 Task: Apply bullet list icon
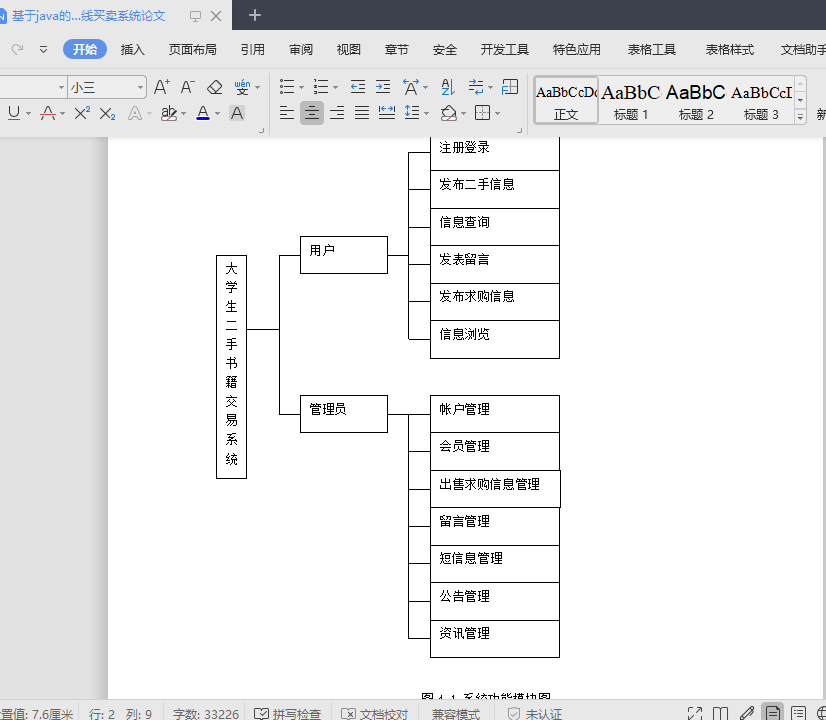(x=287, y=86)
